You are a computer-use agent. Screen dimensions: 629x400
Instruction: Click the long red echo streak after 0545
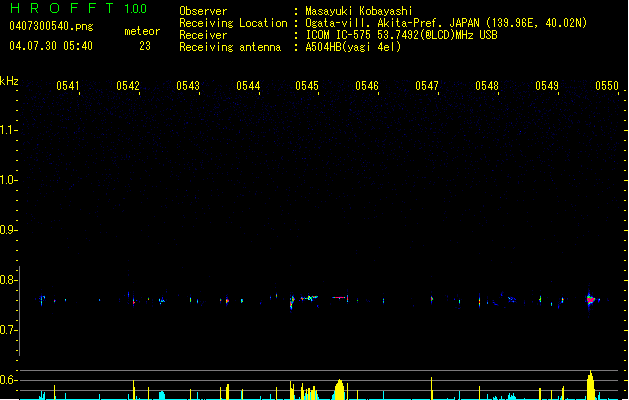coord(339,298)
